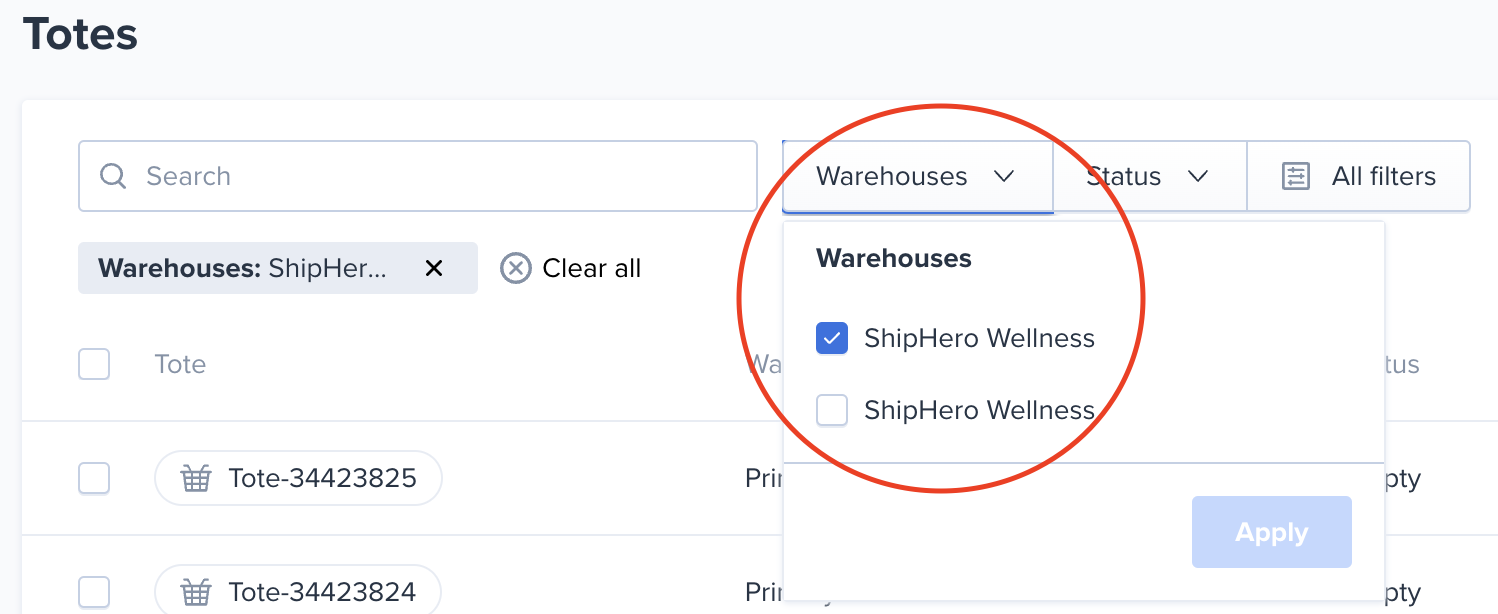Image resolution: width=1498 pixels, height=614 pixels.
Task: Open the Tote-34423824 tote link
Action: click(x=298, y=592)
